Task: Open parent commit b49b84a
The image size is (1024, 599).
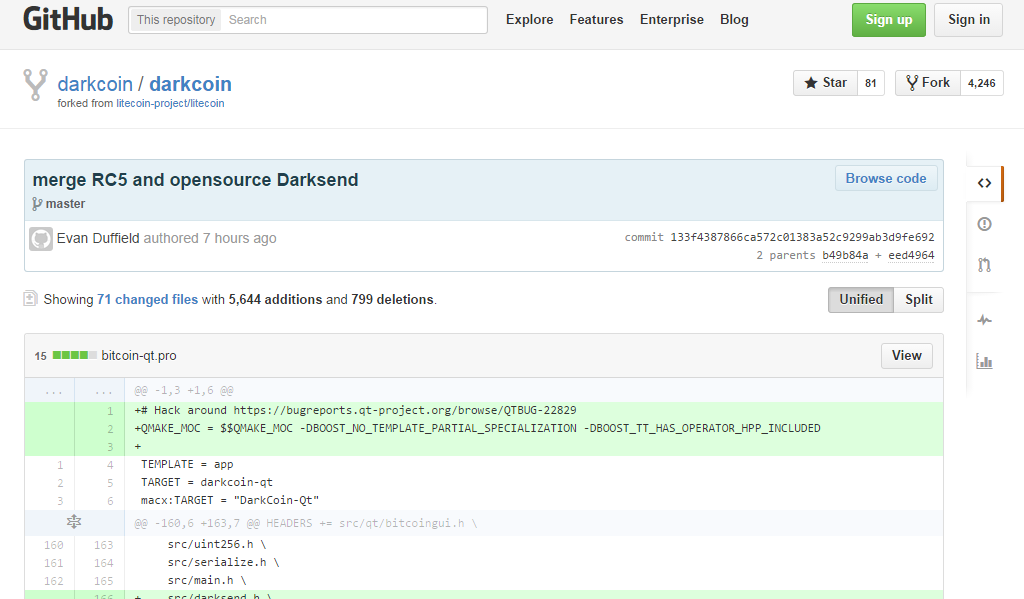Action: pos(845,255)
